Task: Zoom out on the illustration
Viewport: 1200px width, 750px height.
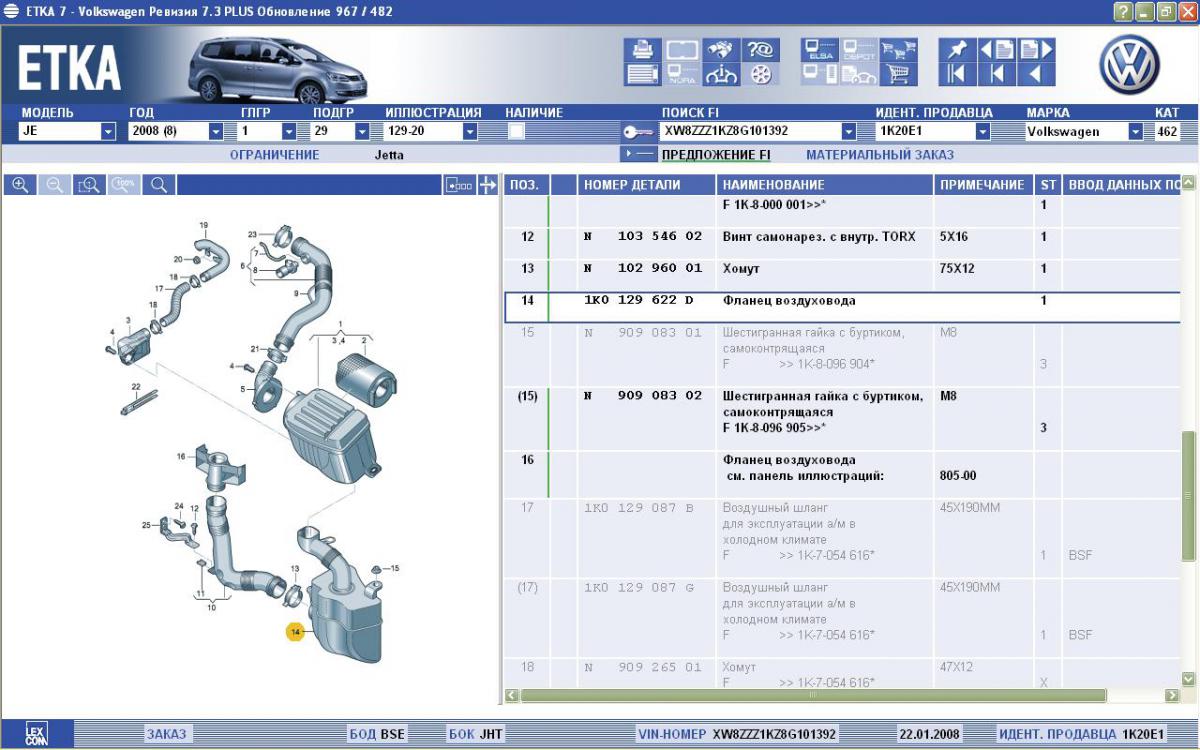Action: [x=54, y=185]
